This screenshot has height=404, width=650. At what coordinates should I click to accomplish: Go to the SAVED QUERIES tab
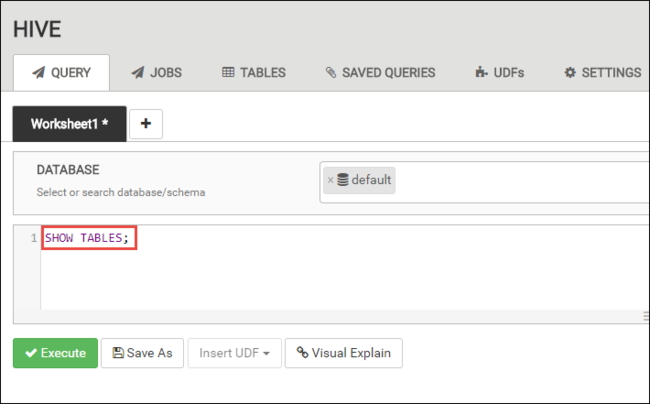click(x=380, y=73)
